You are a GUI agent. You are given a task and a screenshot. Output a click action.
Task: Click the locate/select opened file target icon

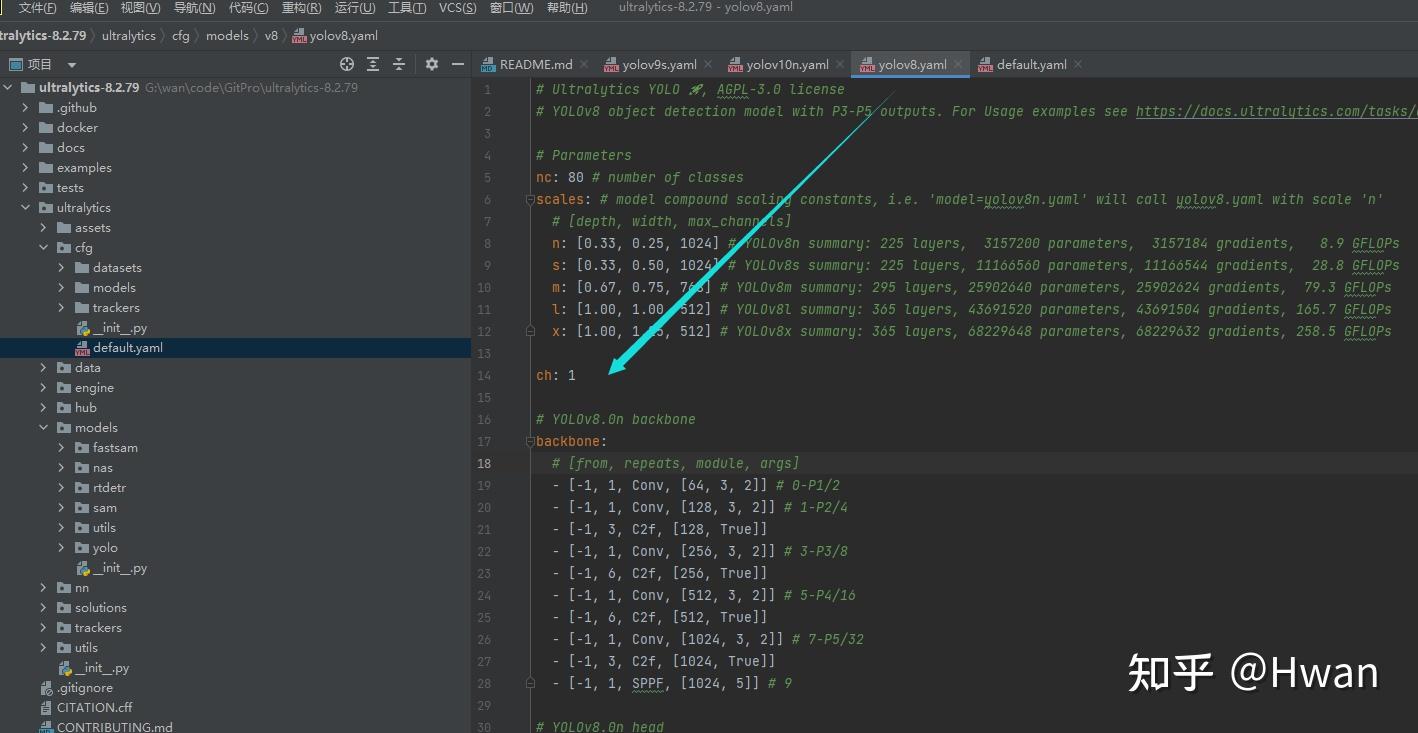347,64
